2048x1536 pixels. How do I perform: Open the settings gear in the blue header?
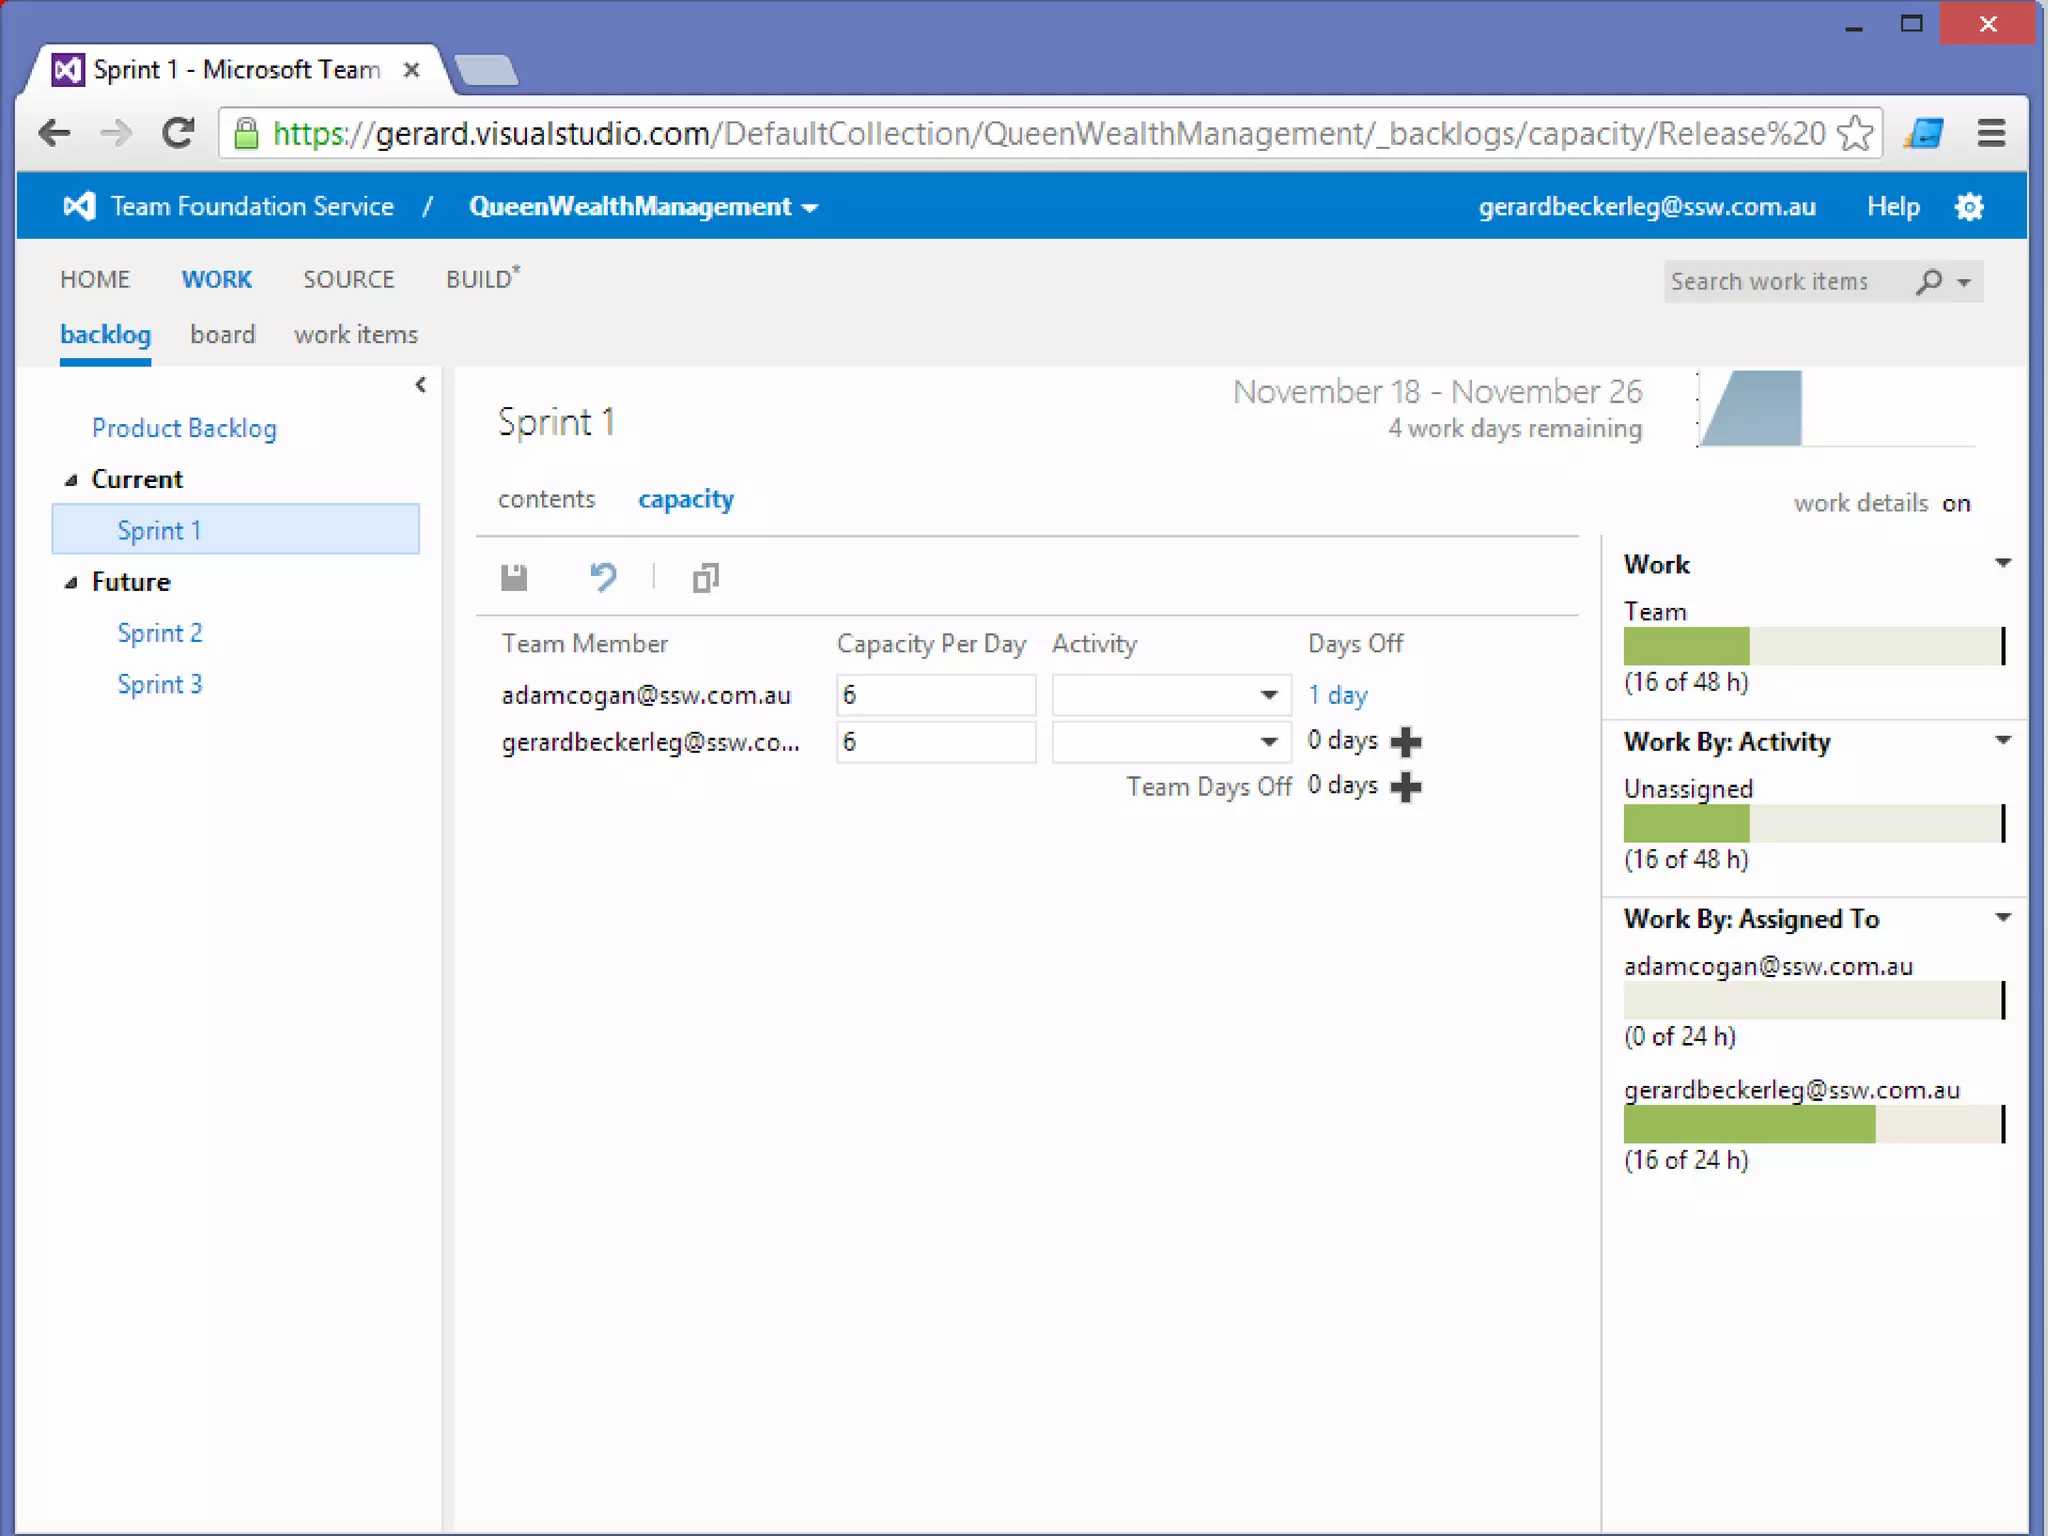[1969, 207]
